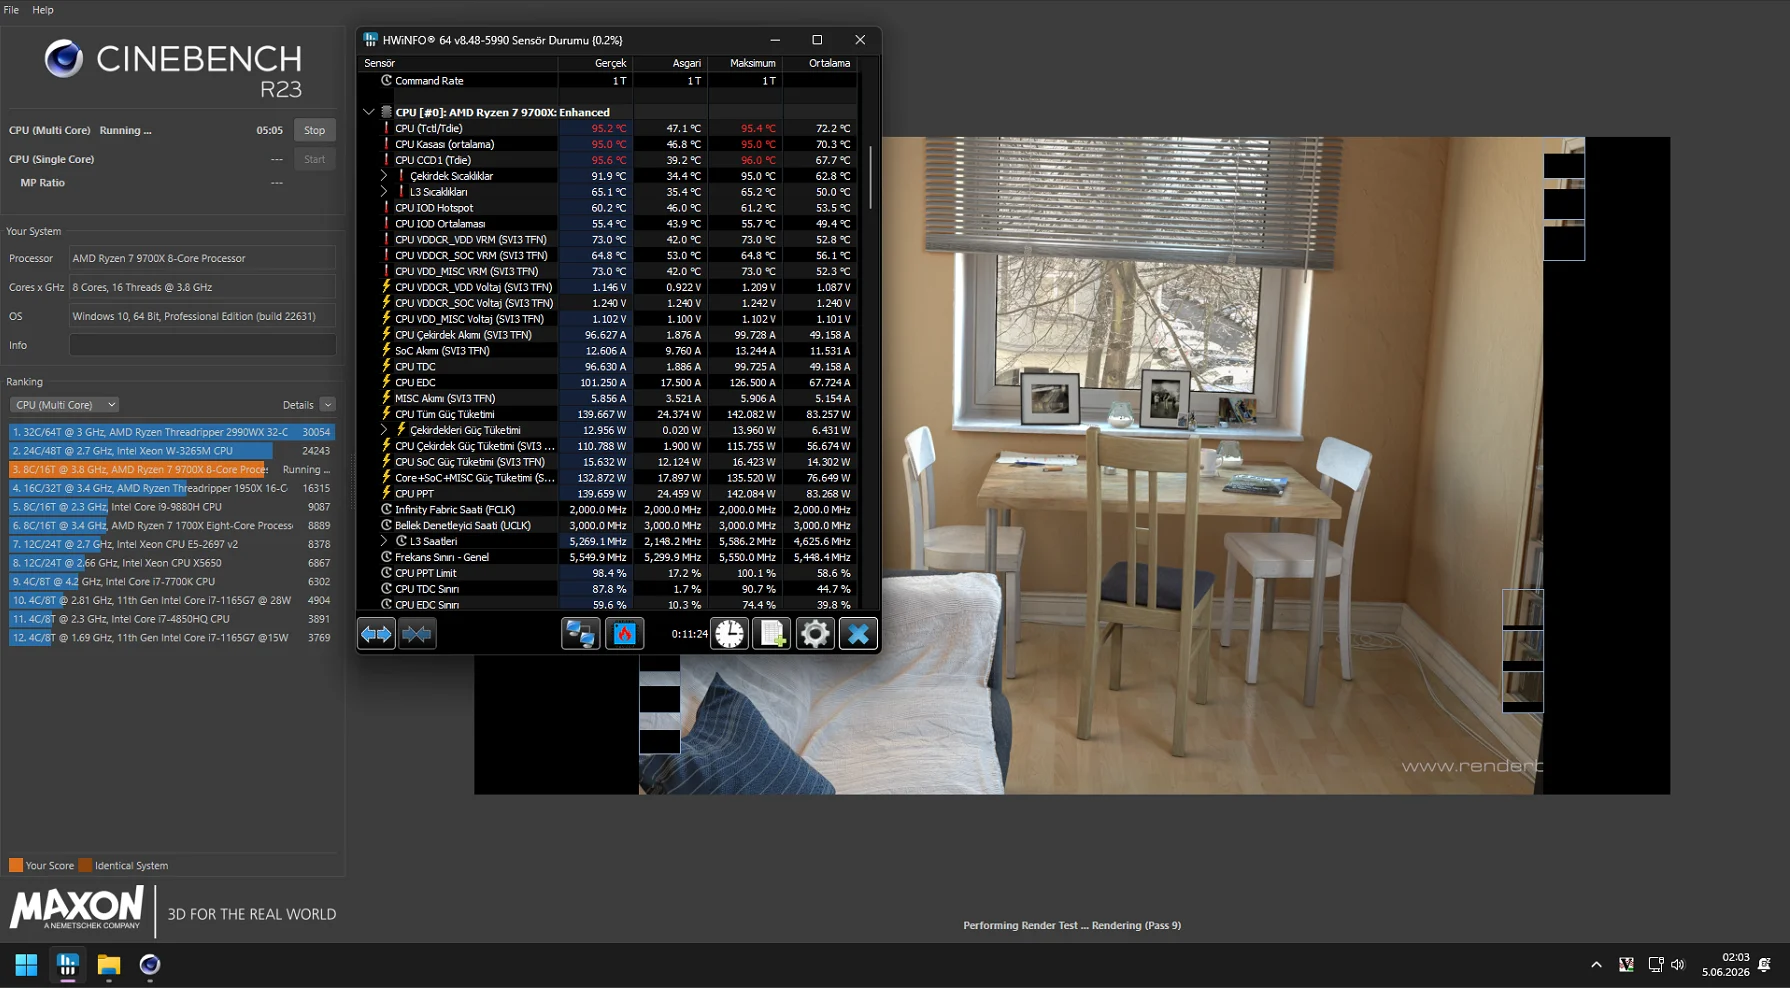Open File Explorer from the taskbar
This screenshot has width=1790, height=988.
pos(109,964)
